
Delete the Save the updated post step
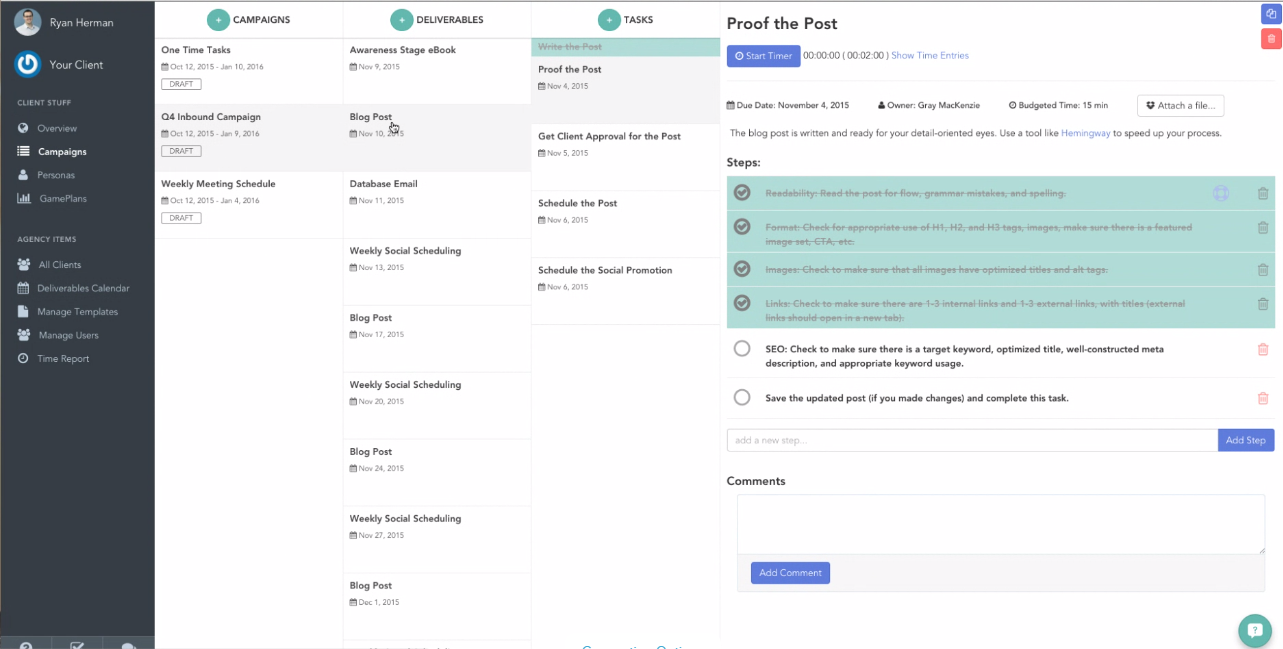tap(1263, 398)
